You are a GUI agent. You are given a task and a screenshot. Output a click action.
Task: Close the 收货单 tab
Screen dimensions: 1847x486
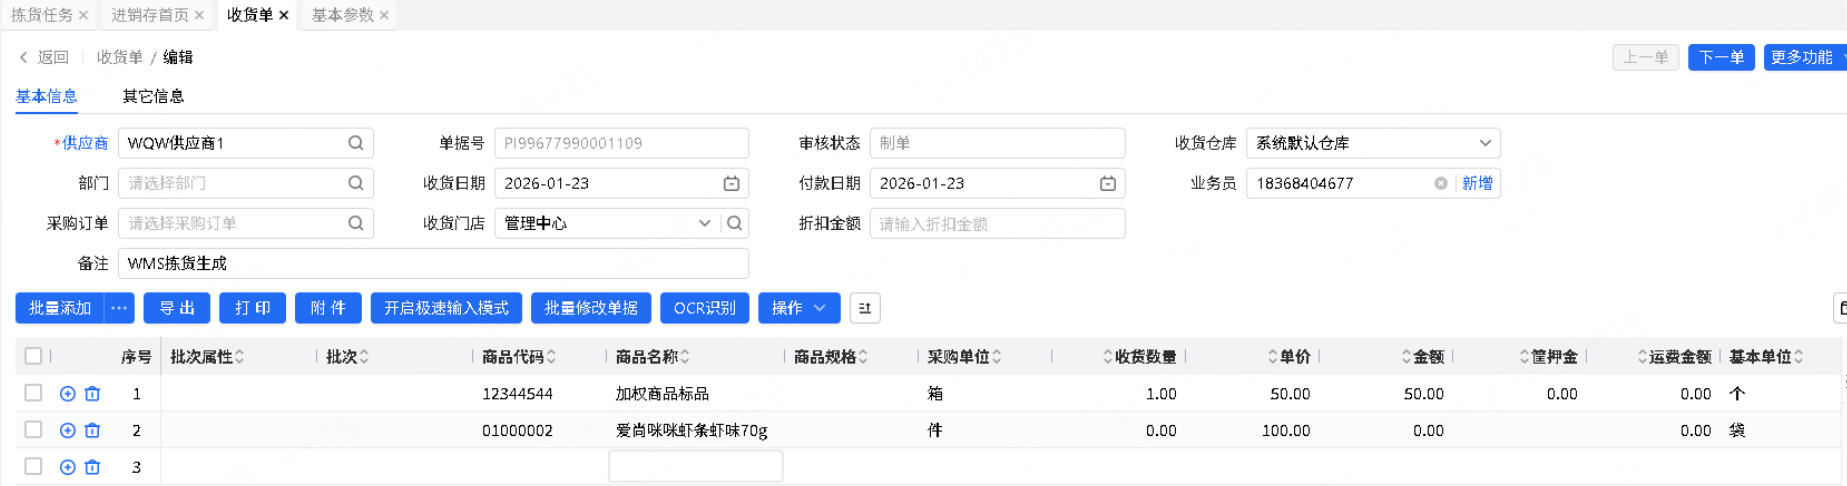coord(284,15)
